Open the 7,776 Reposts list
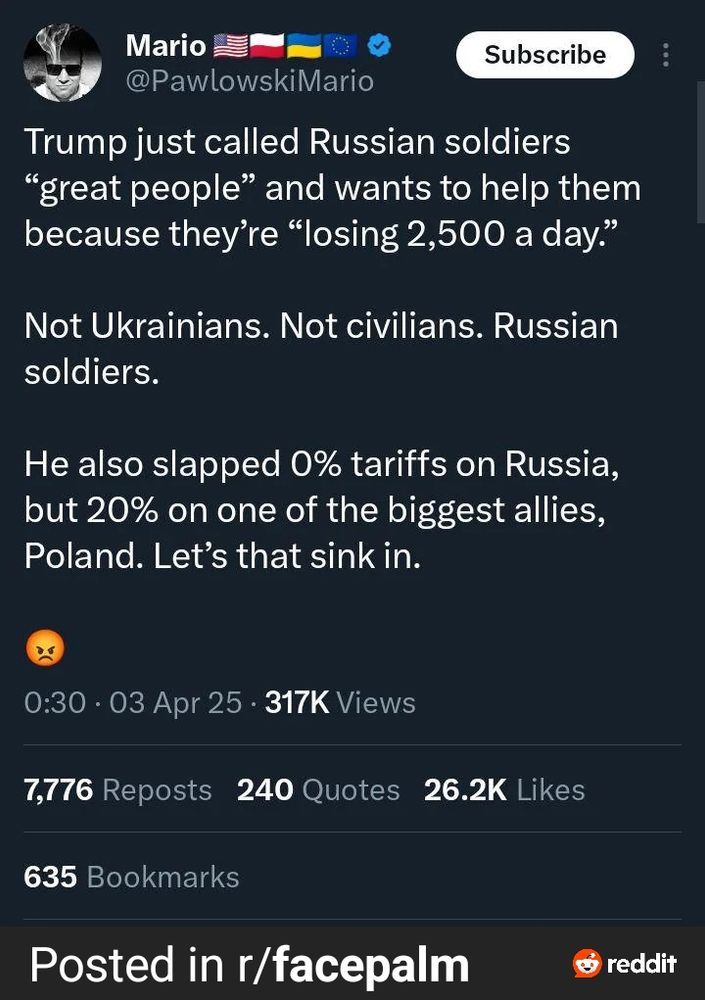 tap(117, 790)
